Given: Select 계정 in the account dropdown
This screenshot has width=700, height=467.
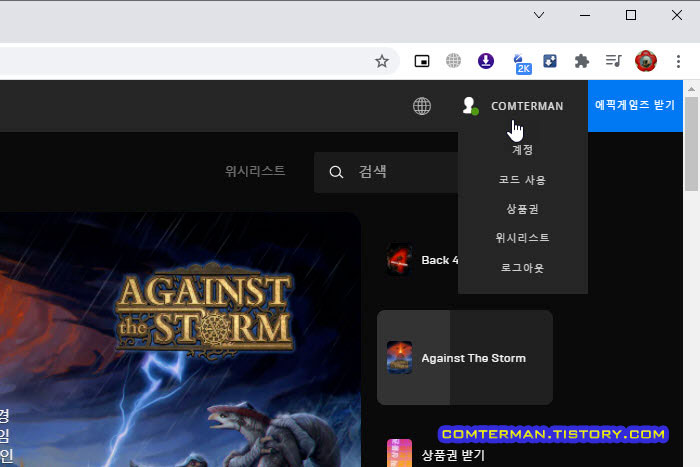Looking at the screenshot, I should 522,150.
